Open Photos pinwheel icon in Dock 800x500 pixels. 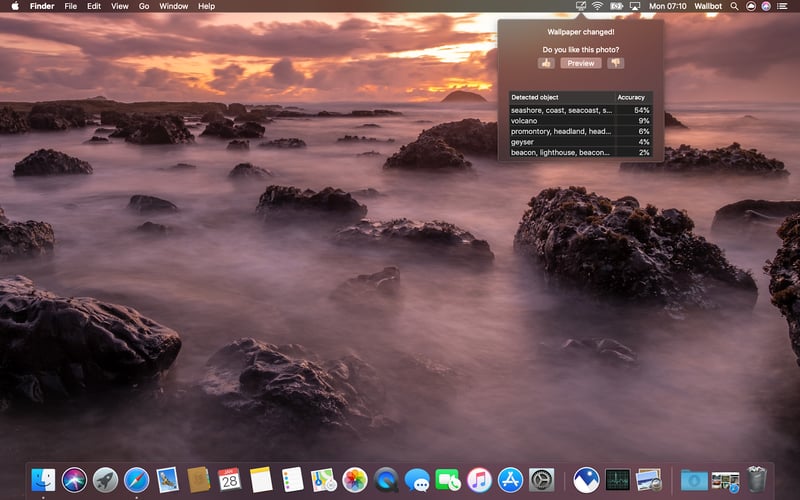pos(355,480)
